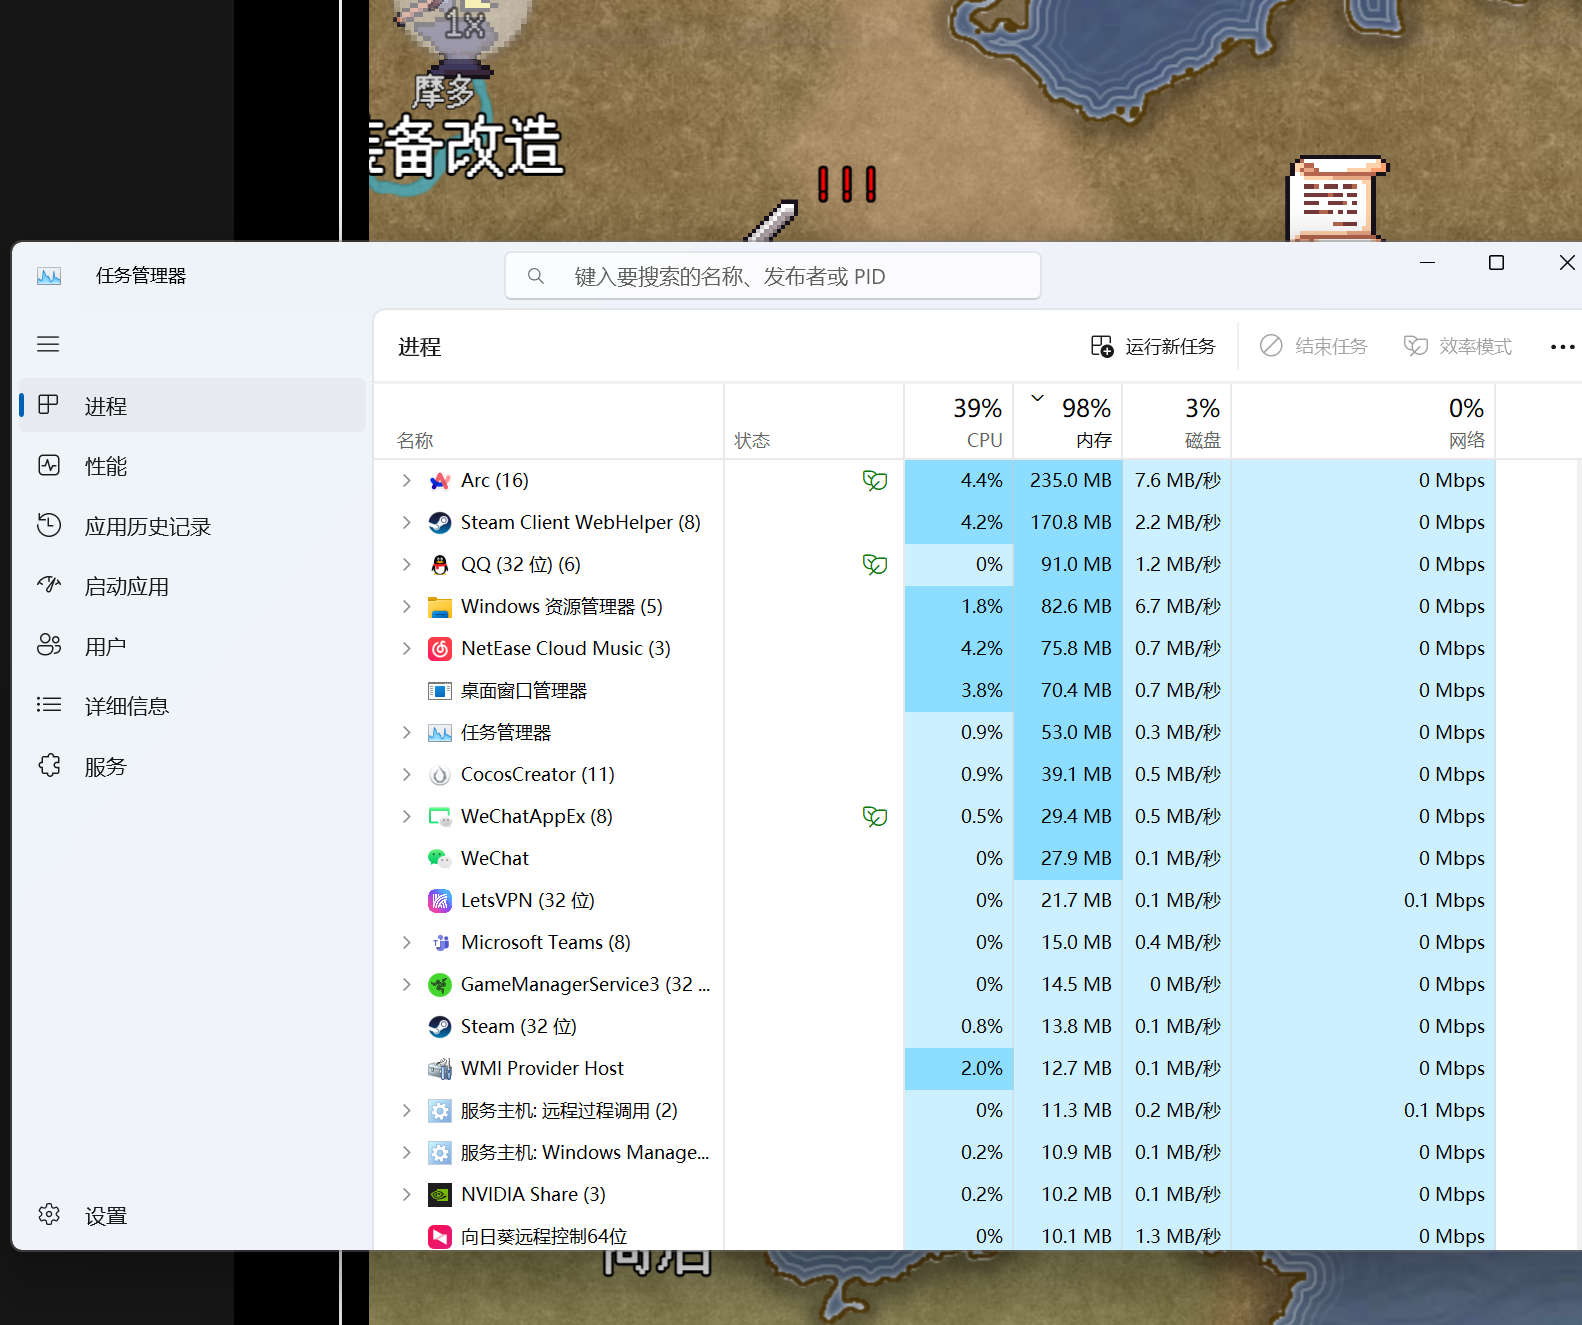Sort processes by CPU column

click(959, 422)
